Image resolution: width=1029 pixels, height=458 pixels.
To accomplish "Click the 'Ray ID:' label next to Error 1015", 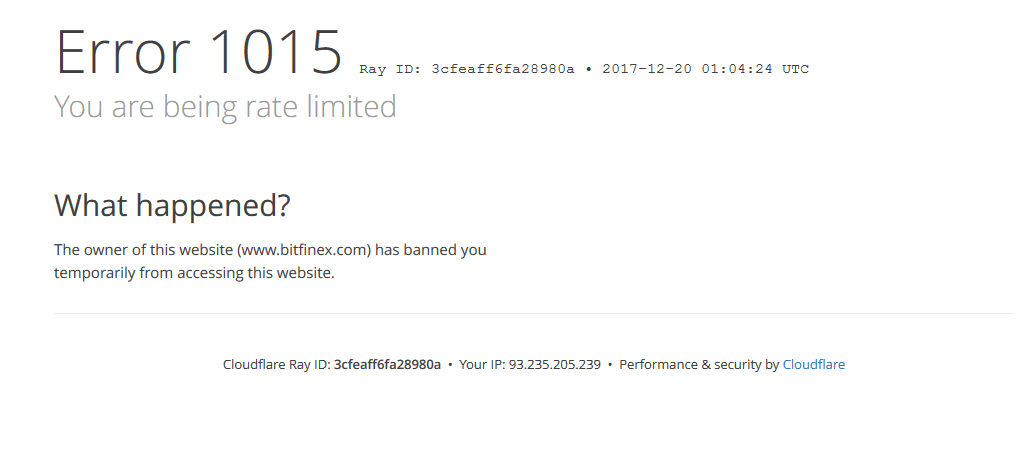I will [390, 69].
